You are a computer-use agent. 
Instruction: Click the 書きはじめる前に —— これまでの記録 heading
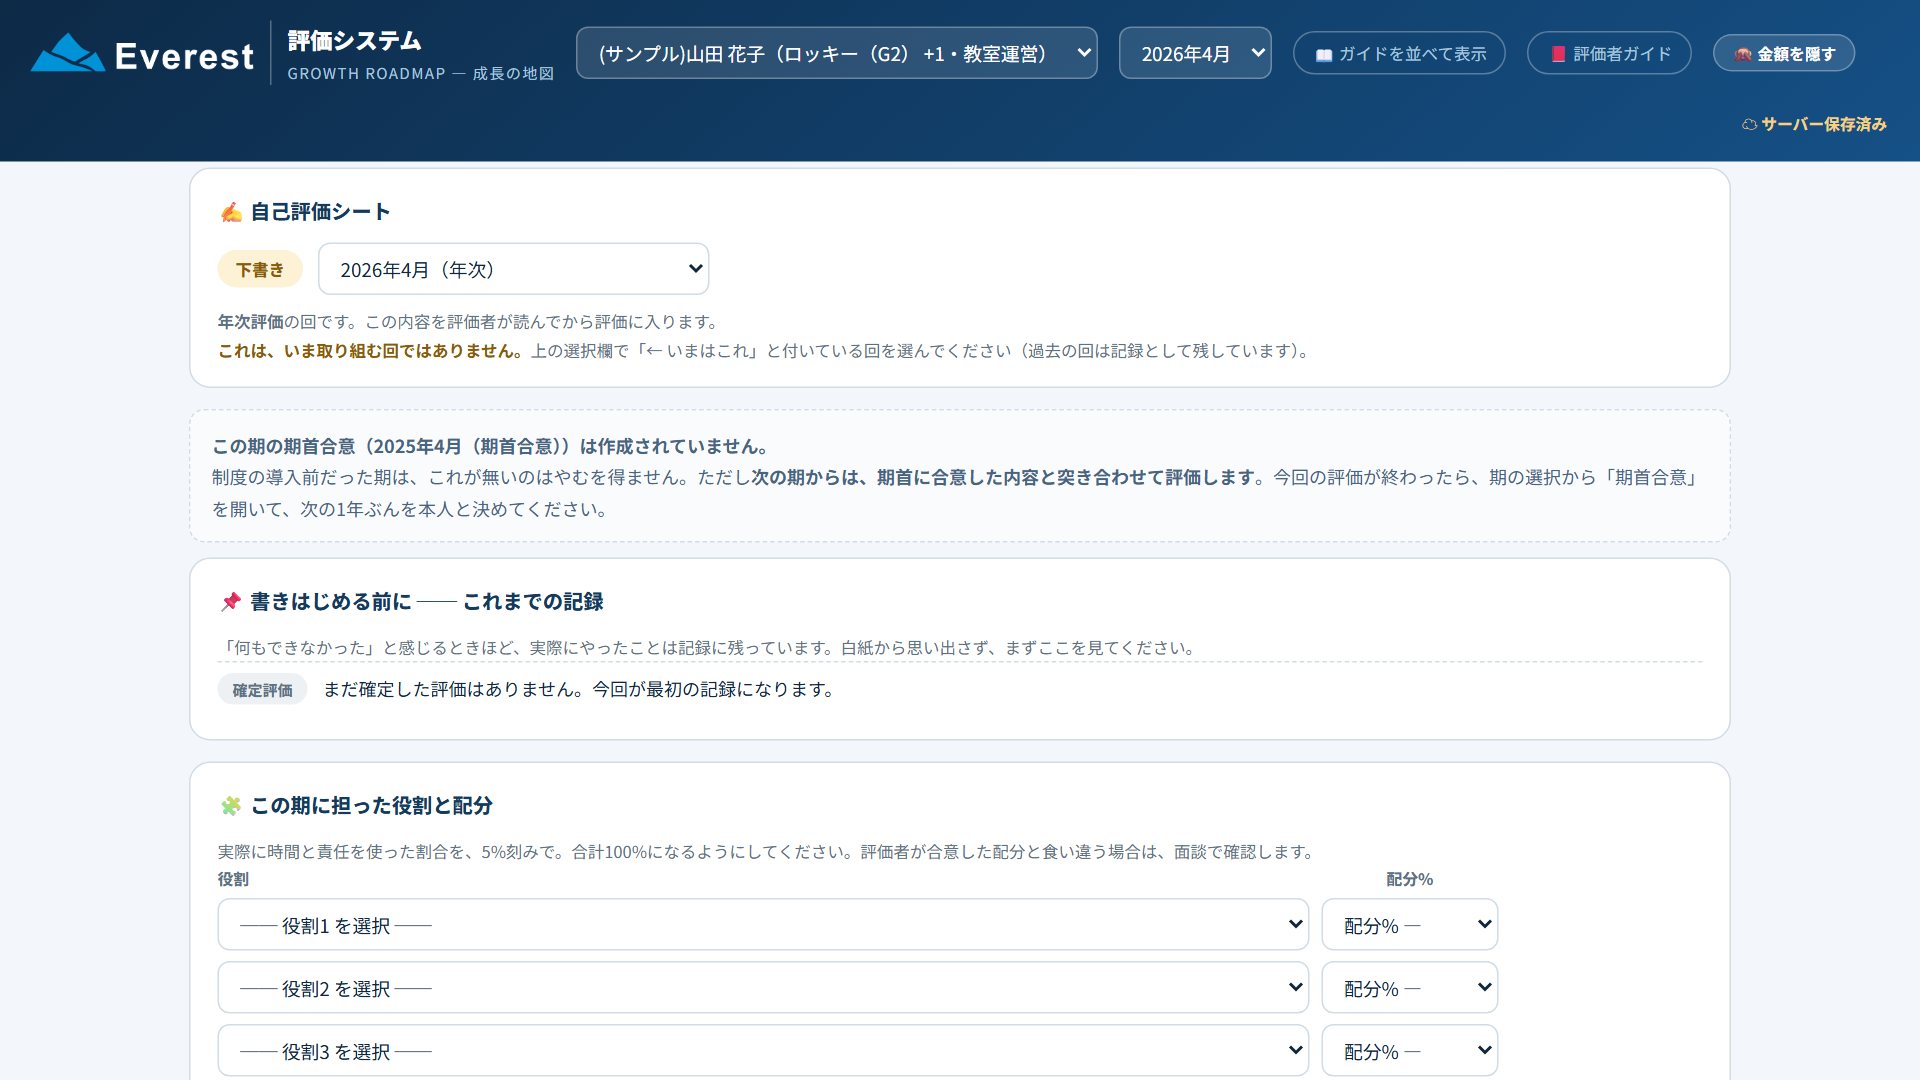click(x=427, y=602)
